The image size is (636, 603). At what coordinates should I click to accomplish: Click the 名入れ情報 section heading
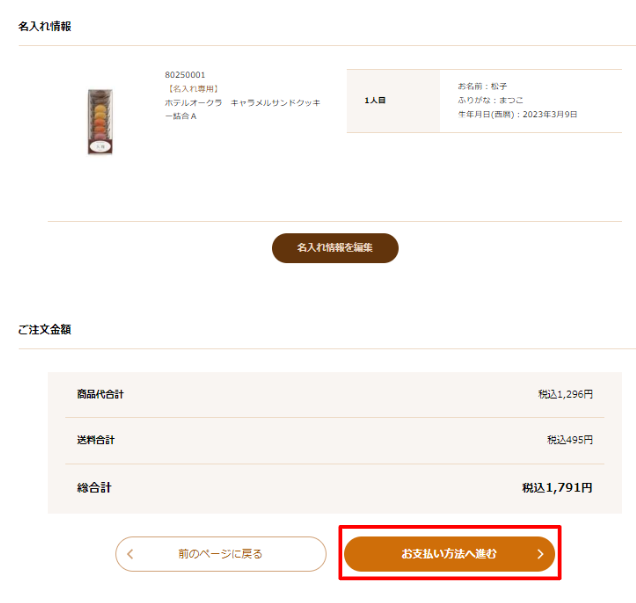[x=45, y=26]
